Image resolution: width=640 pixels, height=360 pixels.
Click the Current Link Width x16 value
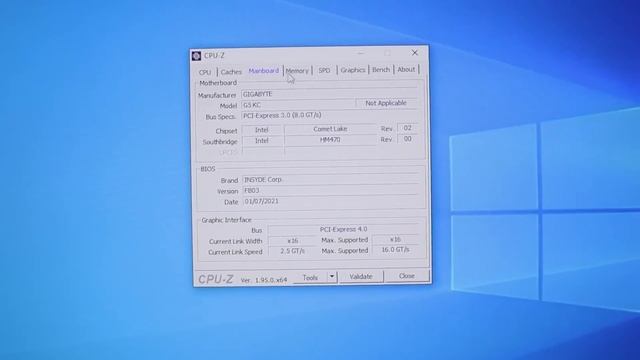coord(293,241)
